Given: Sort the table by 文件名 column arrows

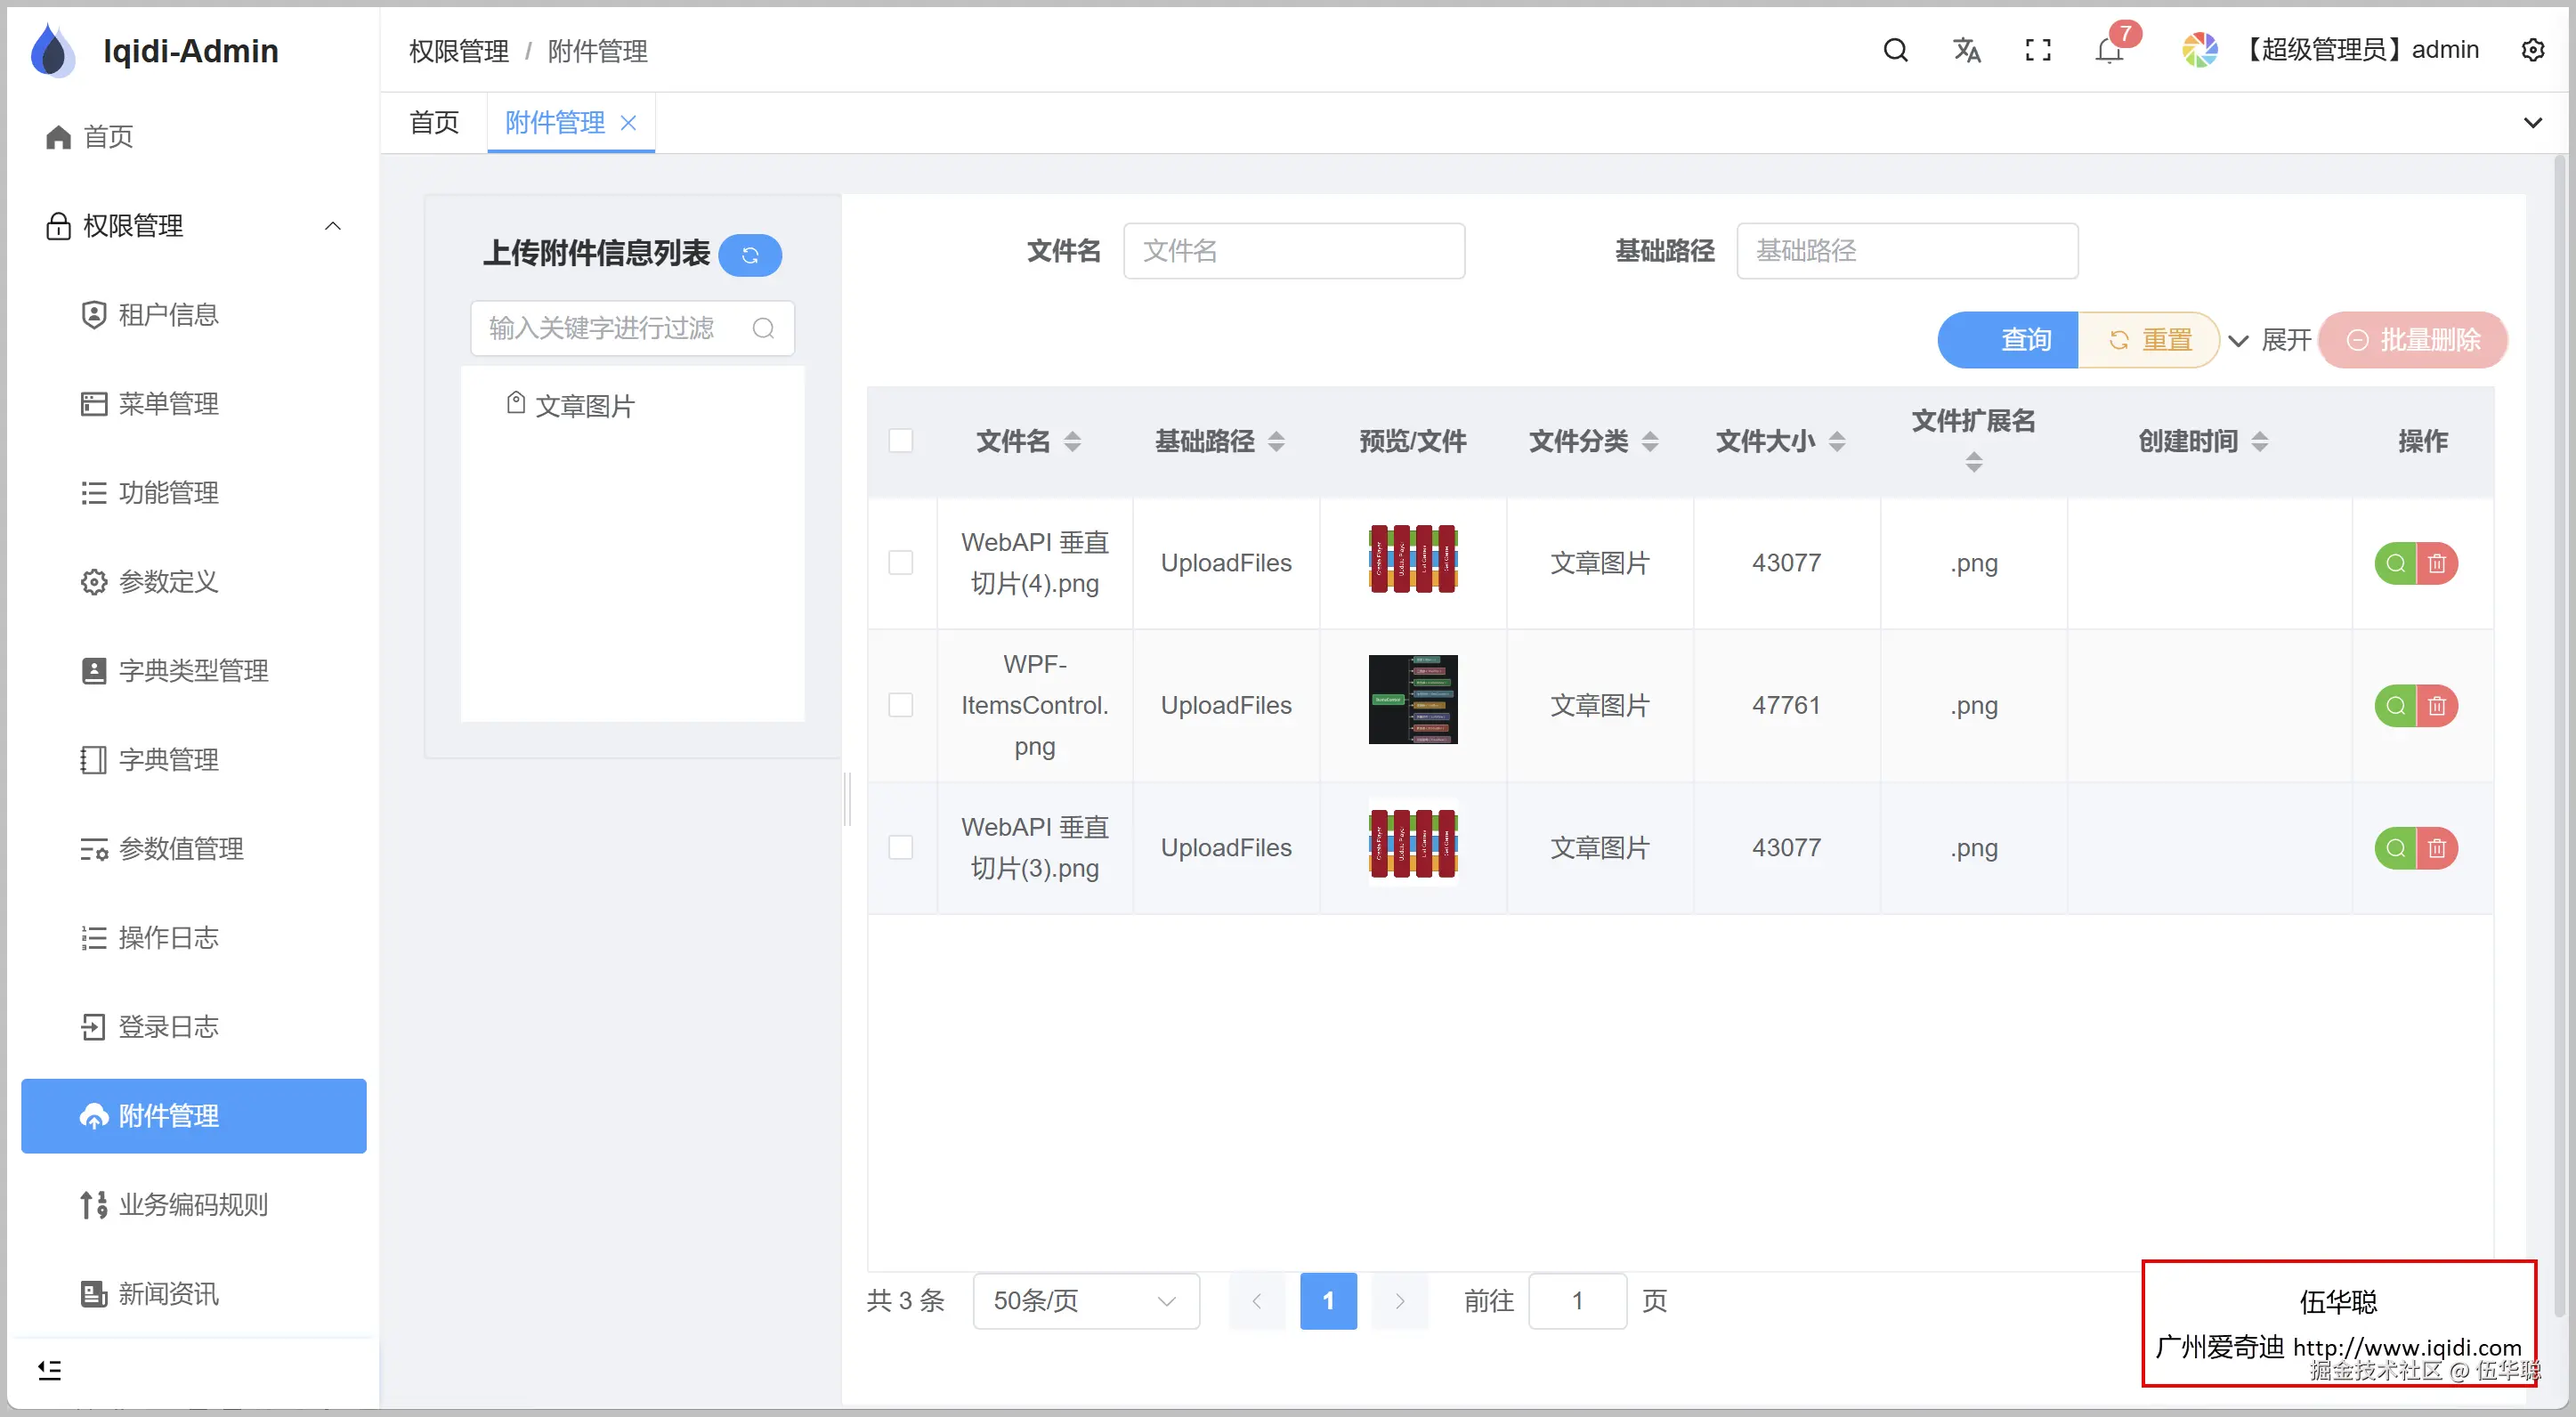Looking at the screenshot, I should [1072, 441].
